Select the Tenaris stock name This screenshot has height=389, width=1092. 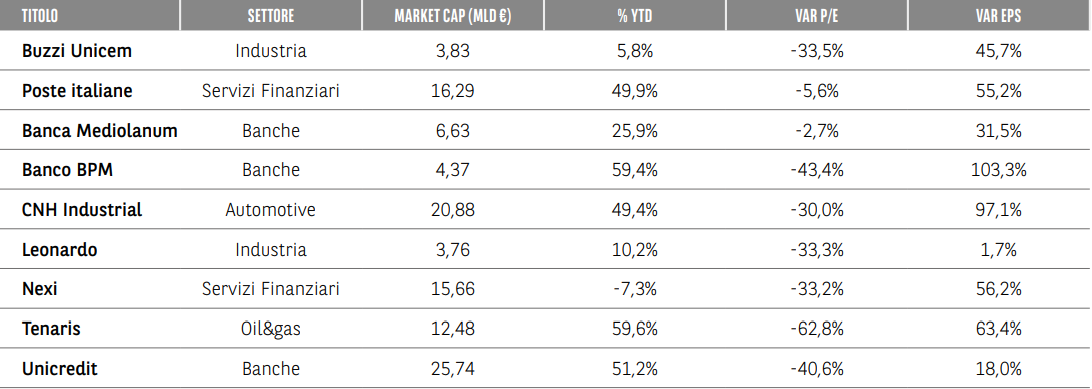click(51, 328)
